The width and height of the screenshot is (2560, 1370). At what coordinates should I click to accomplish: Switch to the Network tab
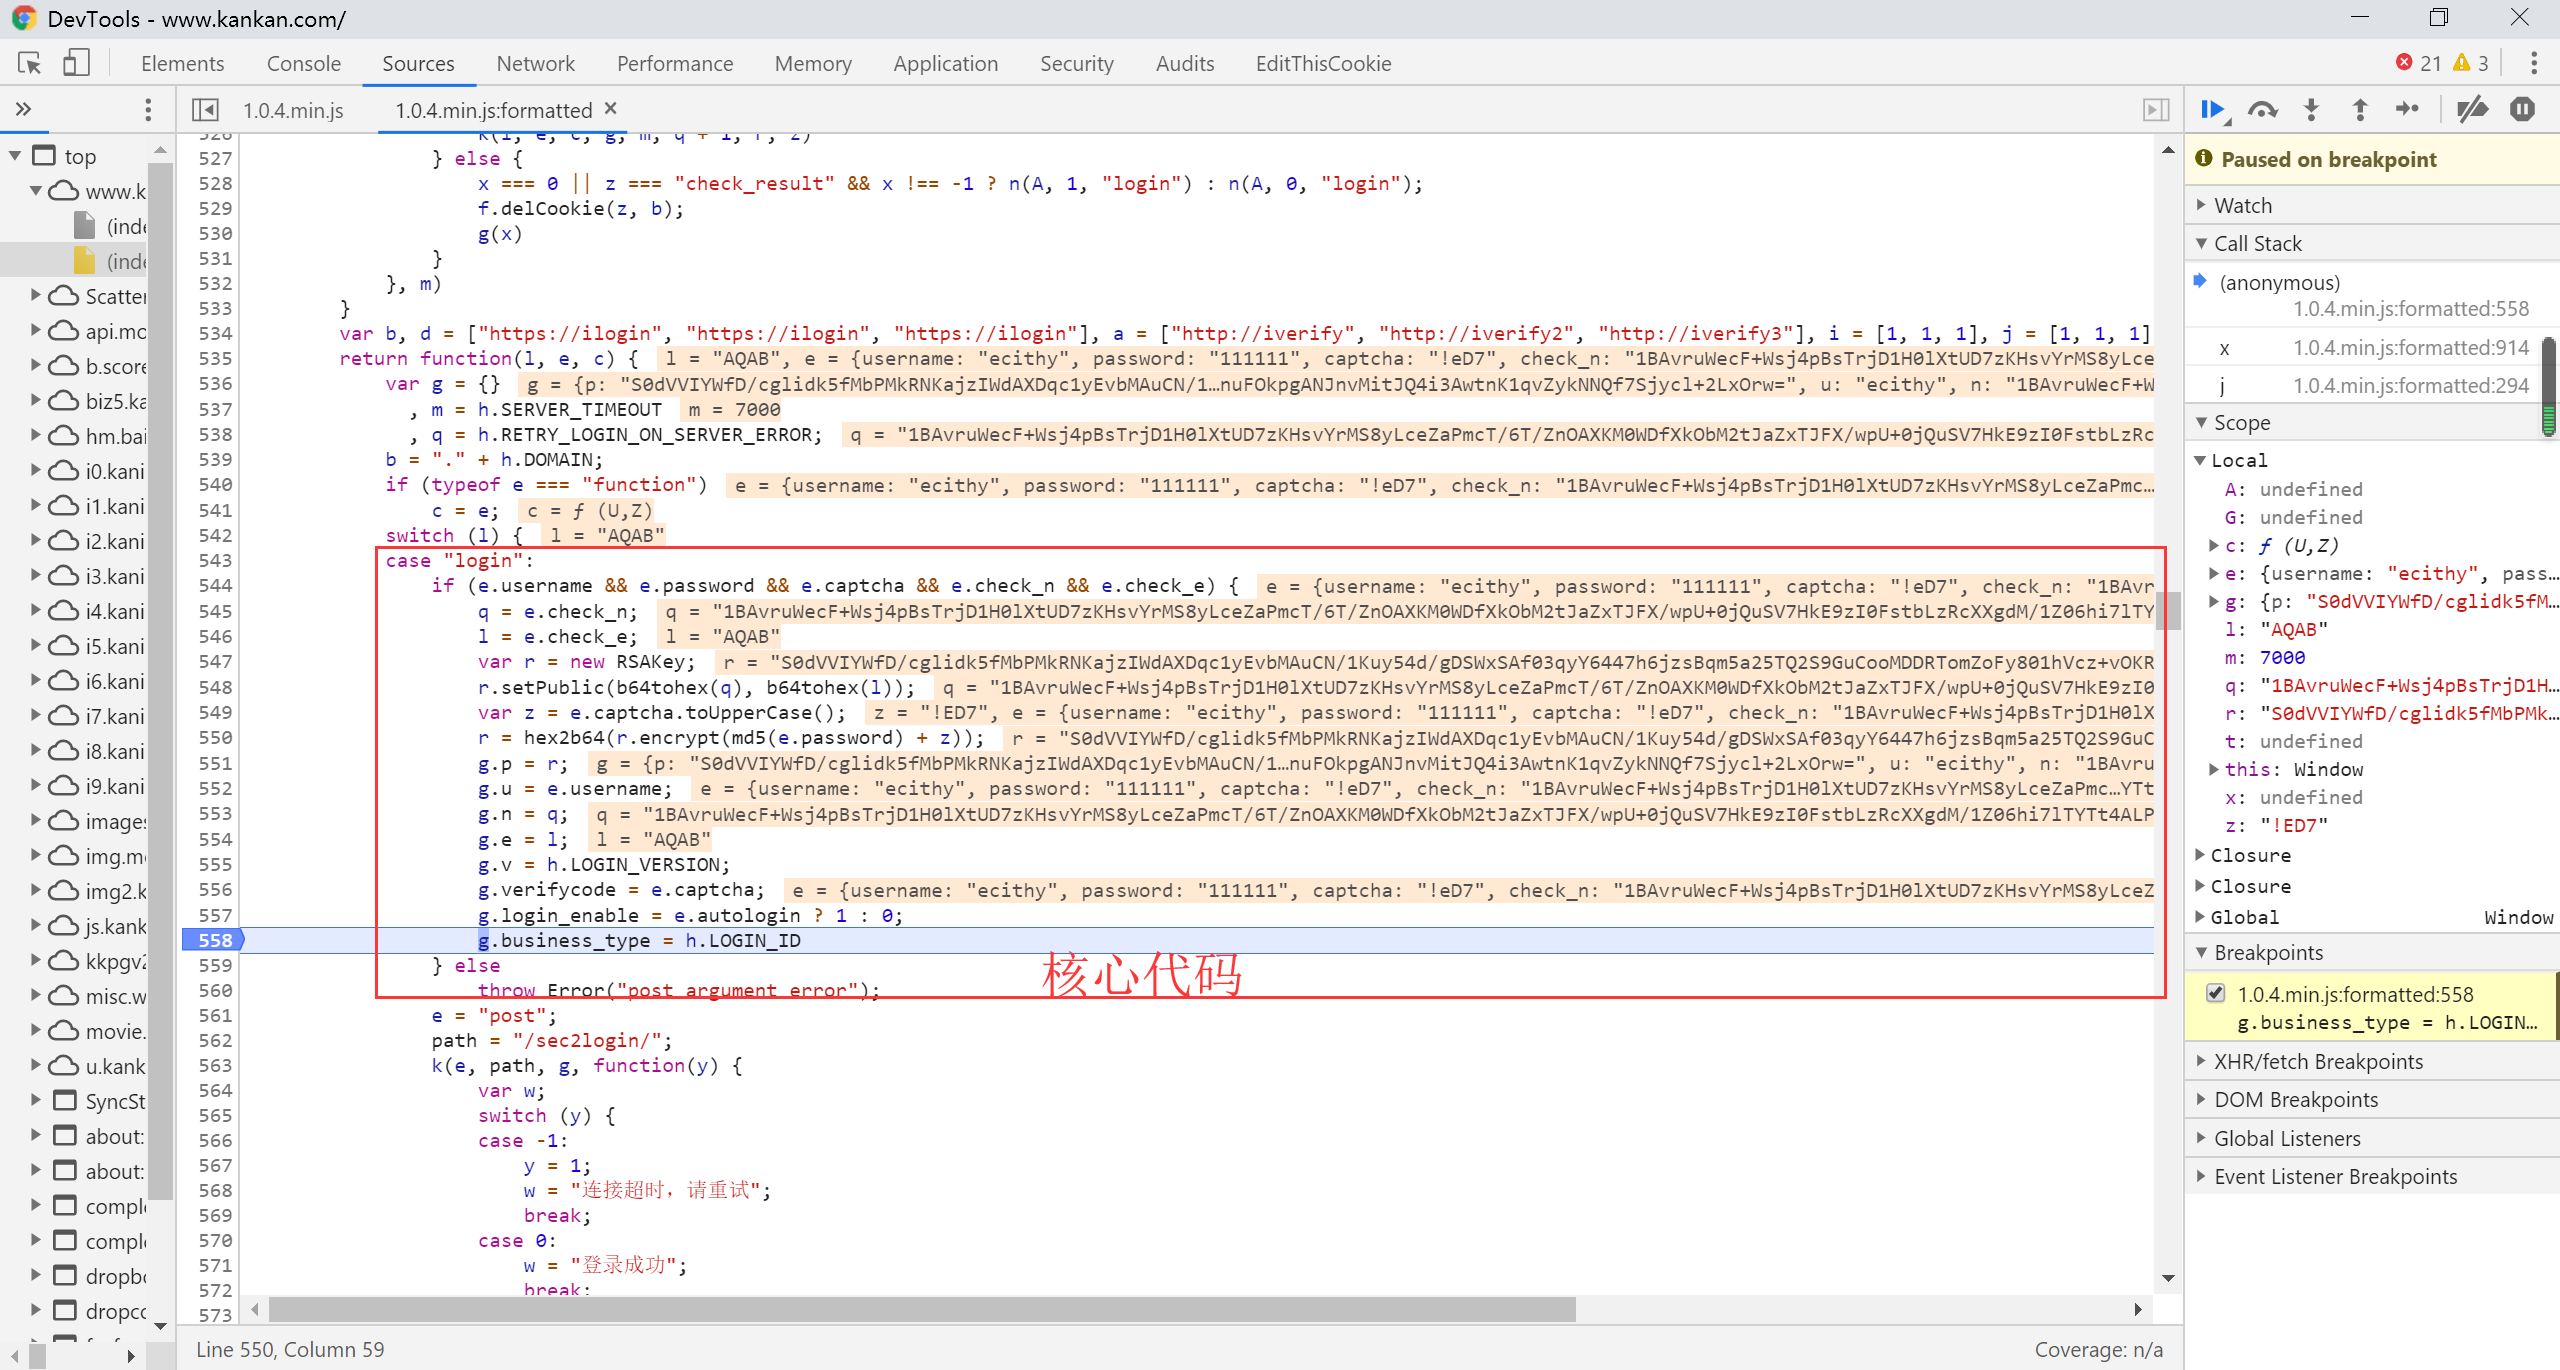(x=535, y=64)
